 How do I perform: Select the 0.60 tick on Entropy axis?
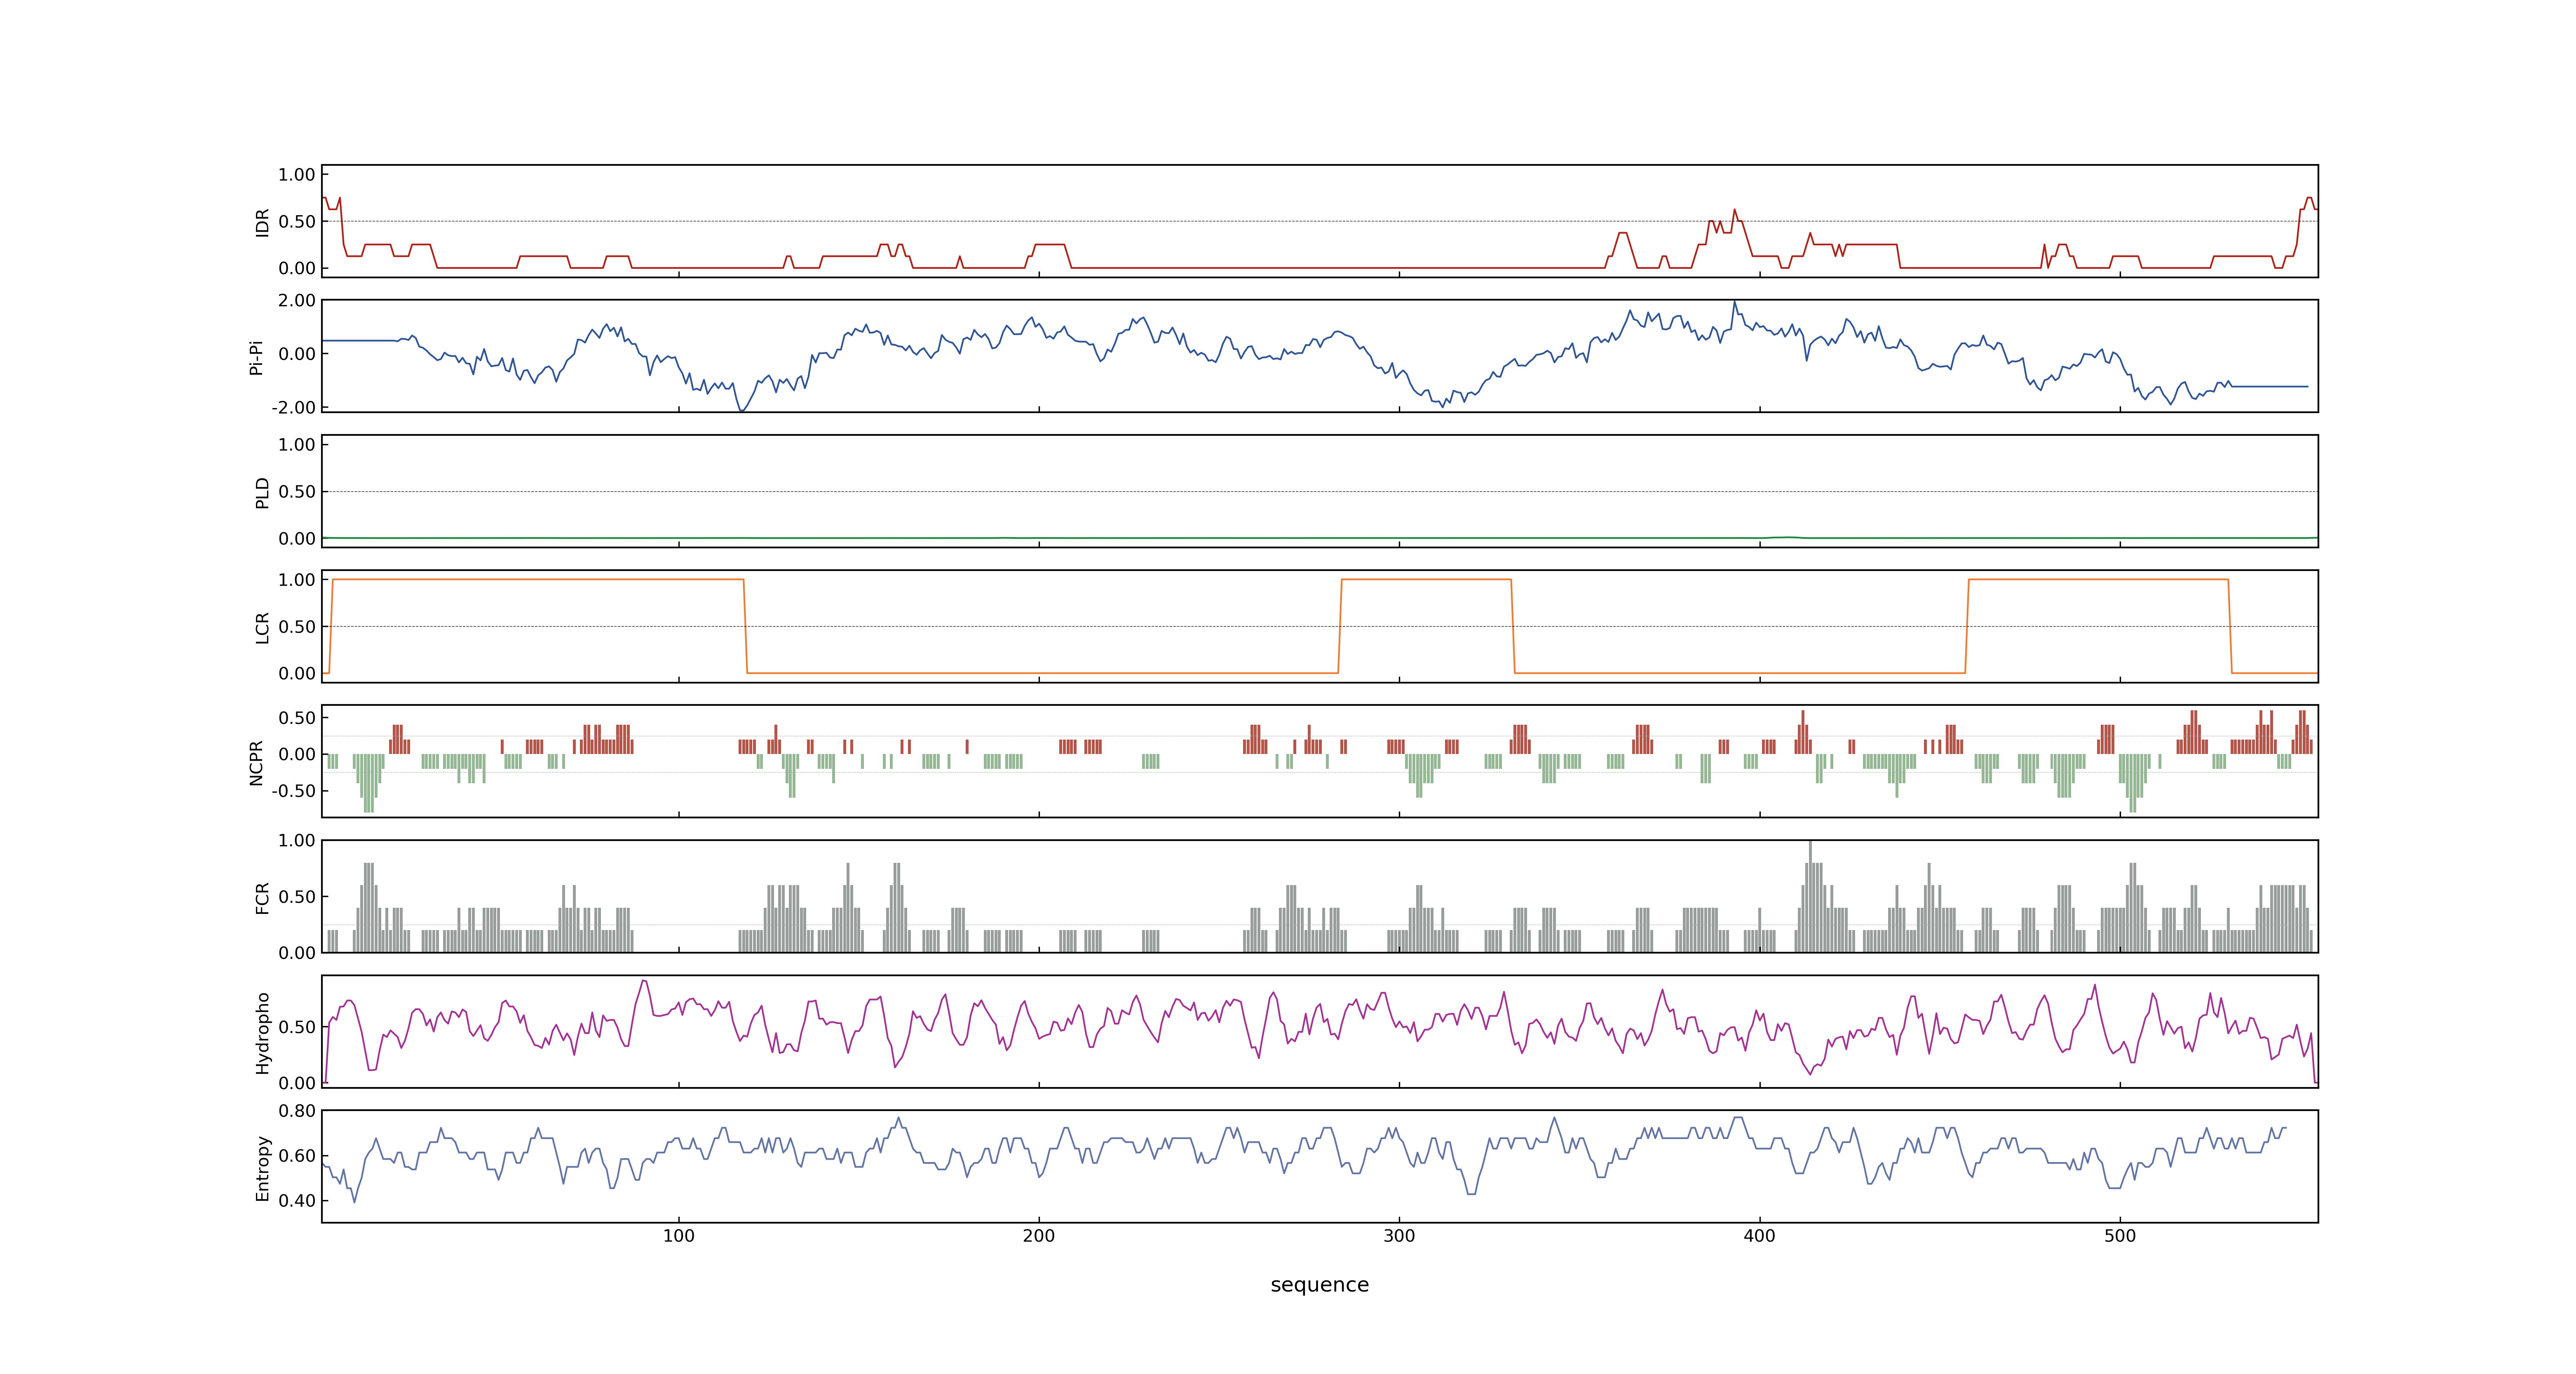point(297,1156)
